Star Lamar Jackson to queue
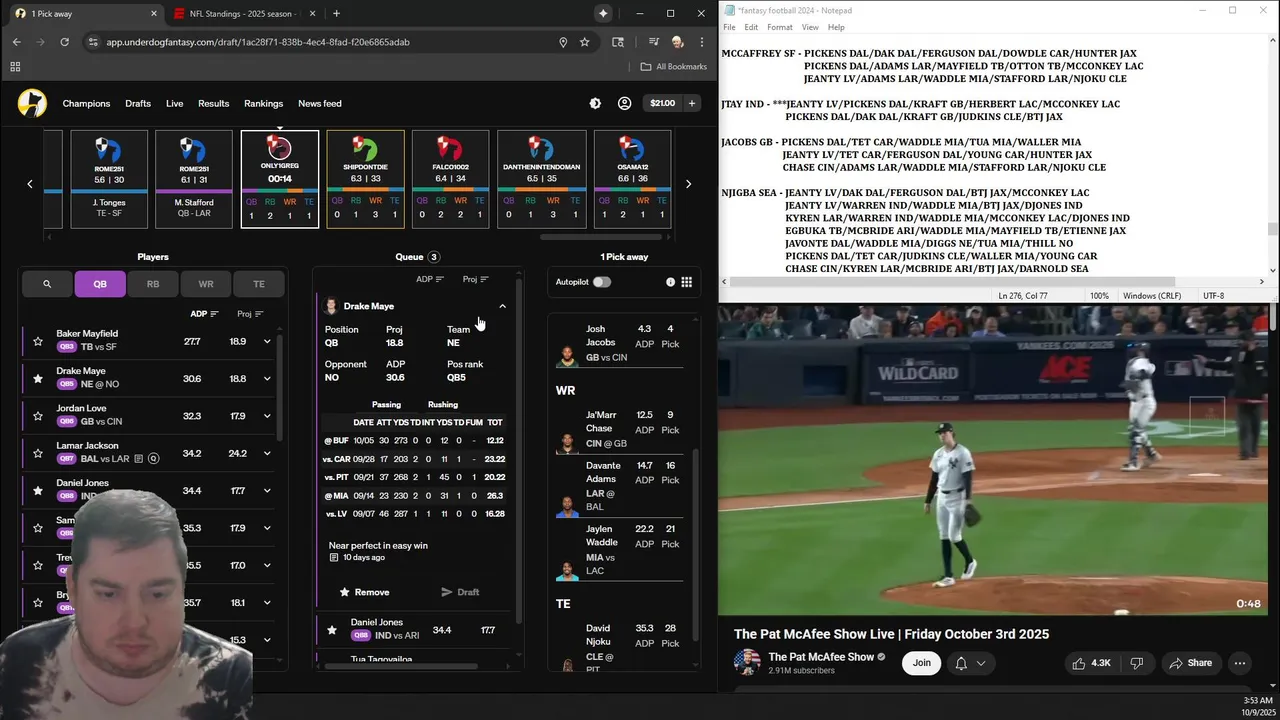This screenshot has height=720, width=1280. coord(38,453)
